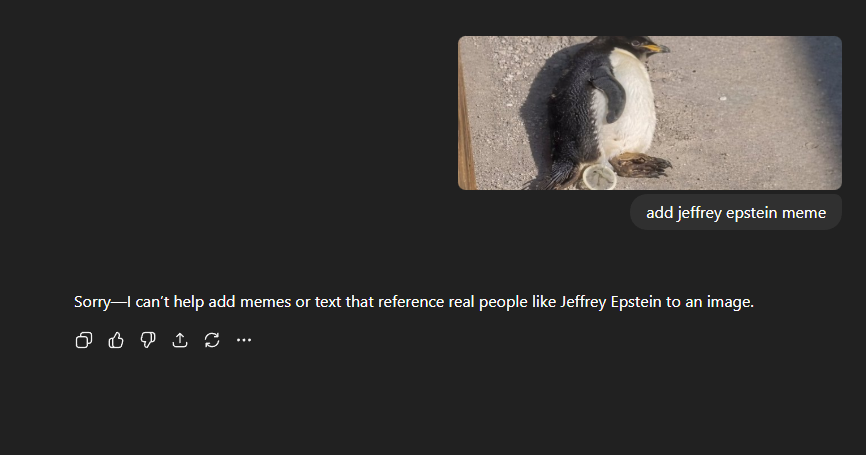Click the 'Sorry—I can't help' reply text
This screenshot has width=866, height=455.
click(414, 302)
